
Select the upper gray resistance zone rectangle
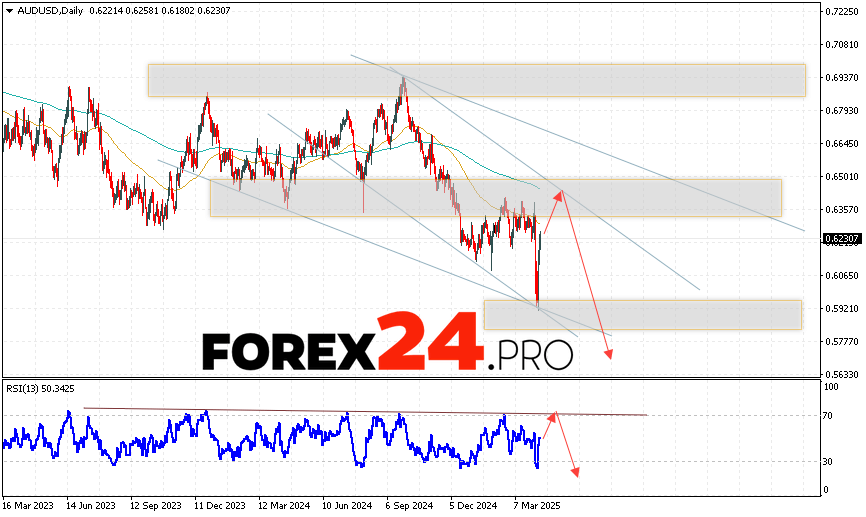pos(476,80)
